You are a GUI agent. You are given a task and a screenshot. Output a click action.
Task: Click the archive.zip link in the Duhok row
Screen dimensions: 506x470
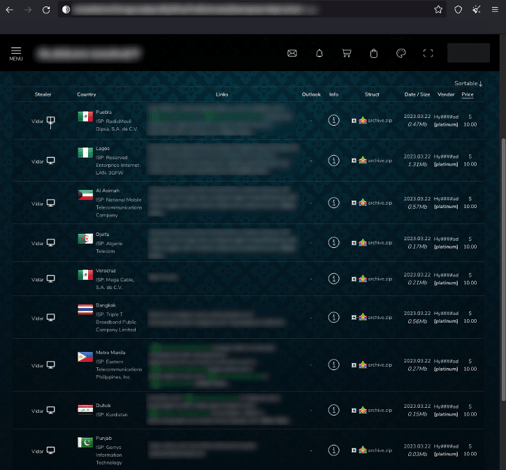pos(380,410)
